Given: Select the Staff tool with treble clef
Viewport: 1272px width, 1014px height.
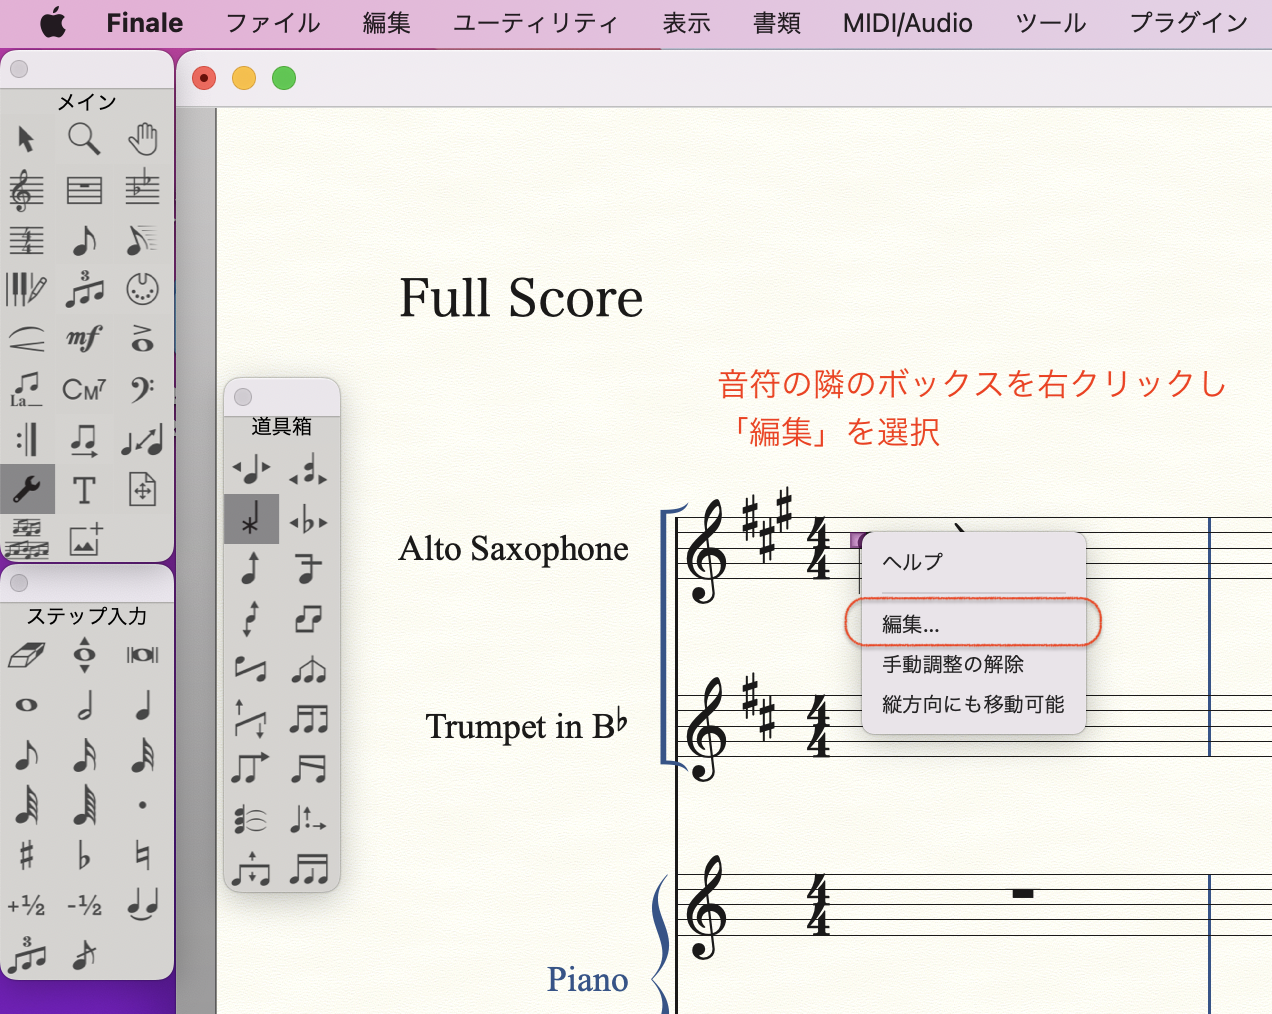Looking at the screenshot, I should tap(27, 190).
